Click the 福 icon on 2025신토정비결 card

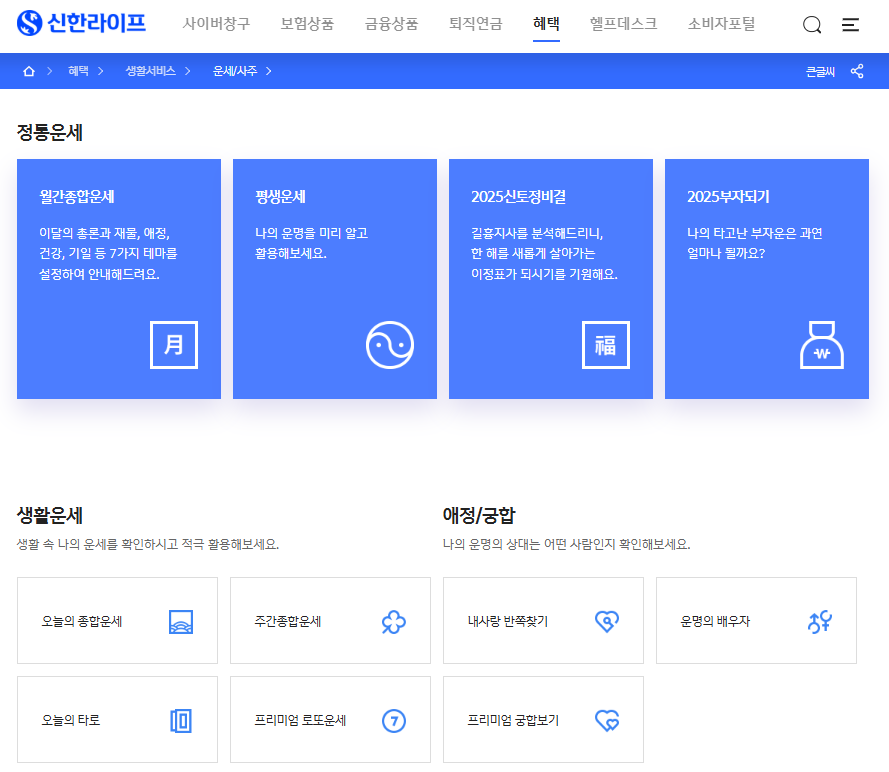pos(606,345)
